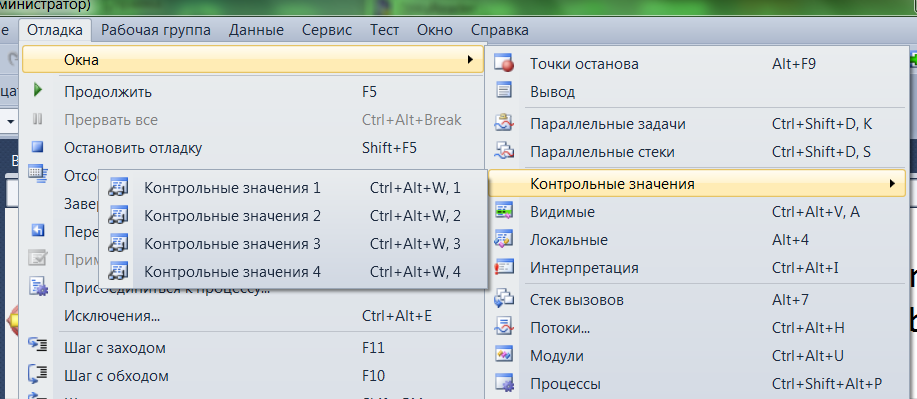Select Стек вызовов entry
This screenshot has width=917, height=399.
697,300
